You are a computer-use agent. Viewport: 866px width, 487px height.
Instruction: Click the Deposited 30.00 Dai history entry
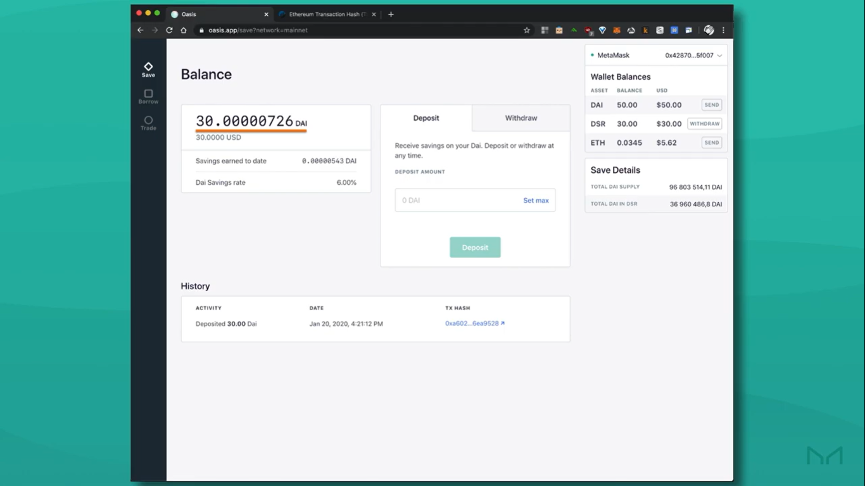tap(226, 324)
